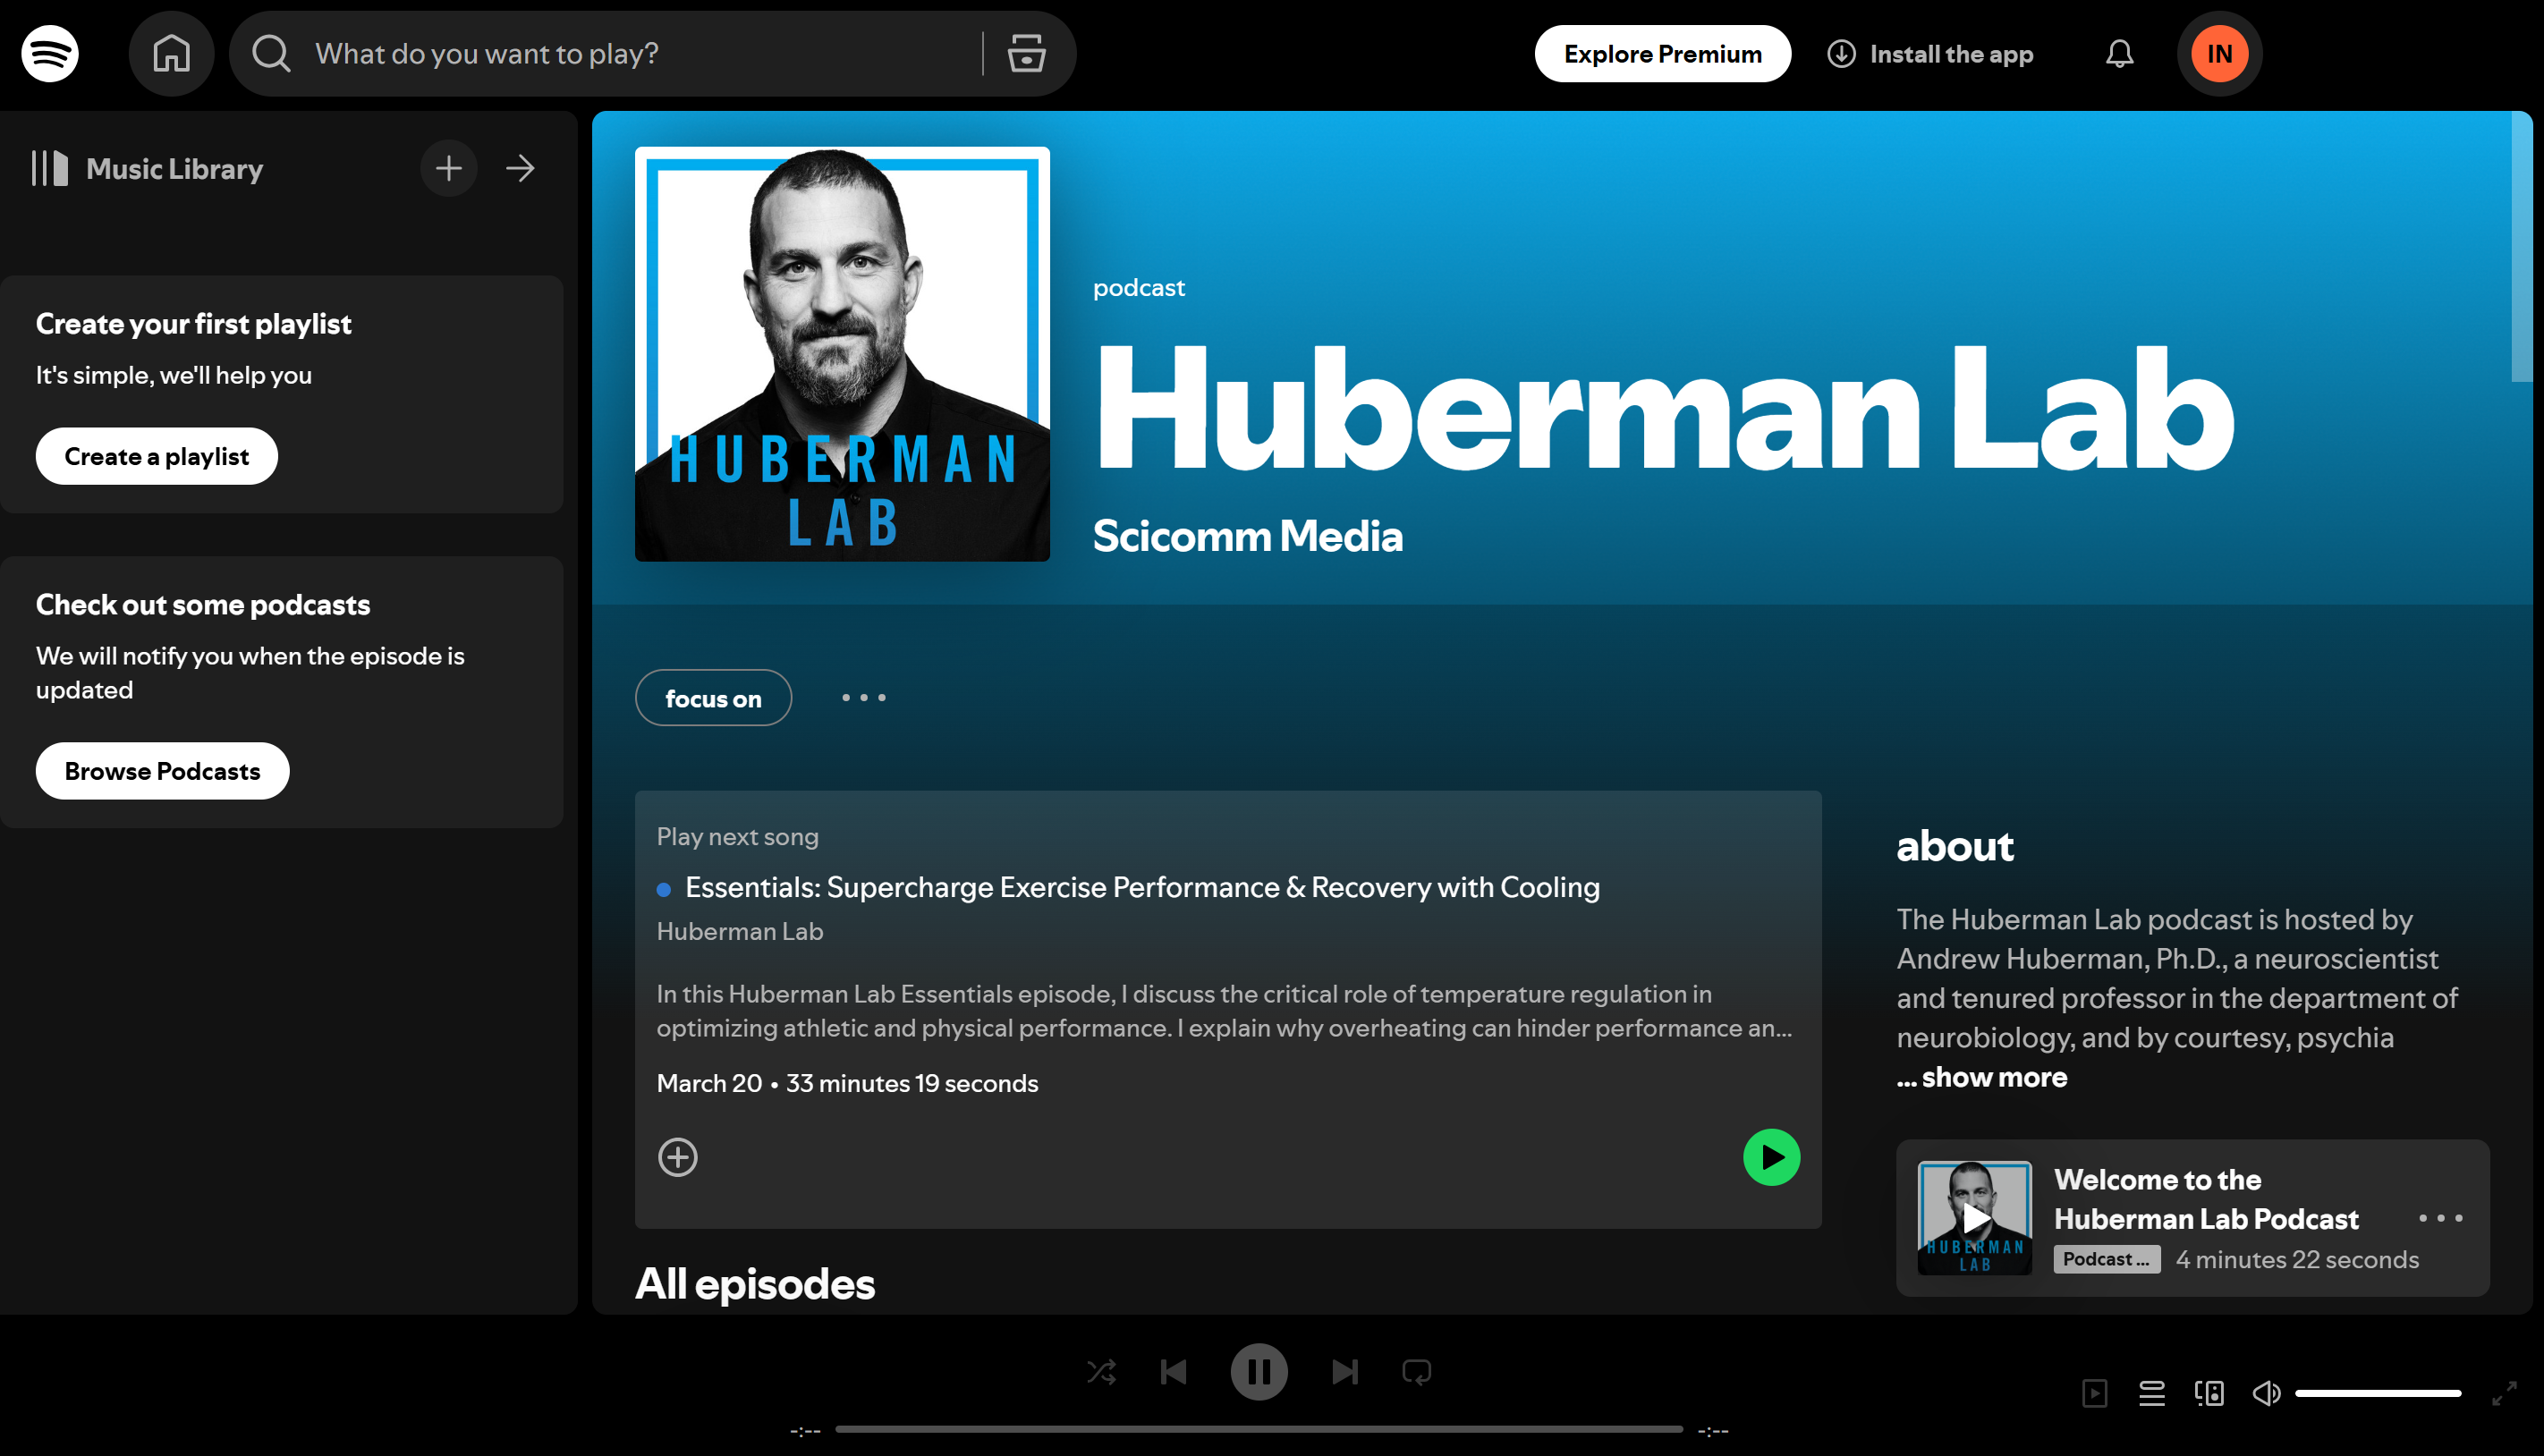
Task: Add the Essentials episode with the plus icon
Action: pos(678,1157)
